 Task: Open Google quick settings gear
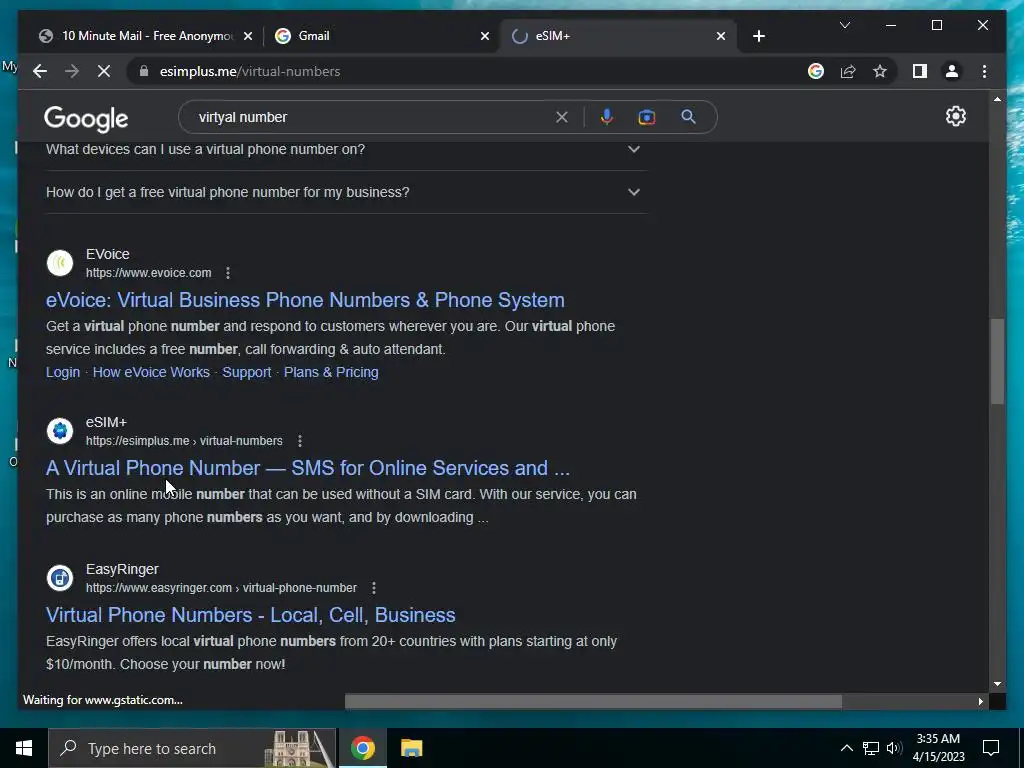(x=955, y=116)
